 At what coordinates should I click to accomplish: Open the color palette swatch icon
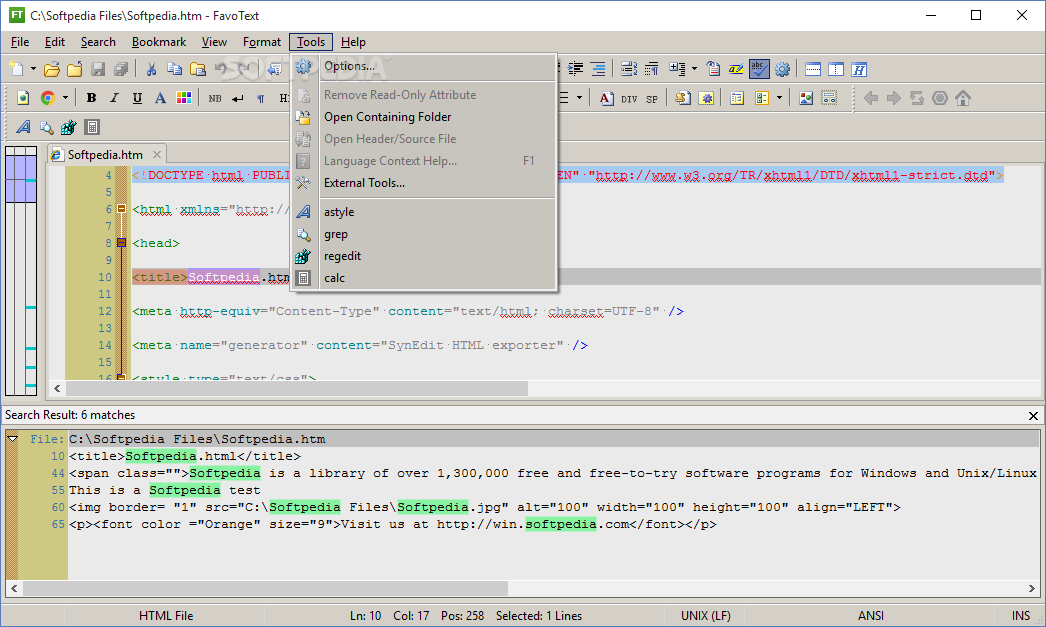click(x=183, y=98)
